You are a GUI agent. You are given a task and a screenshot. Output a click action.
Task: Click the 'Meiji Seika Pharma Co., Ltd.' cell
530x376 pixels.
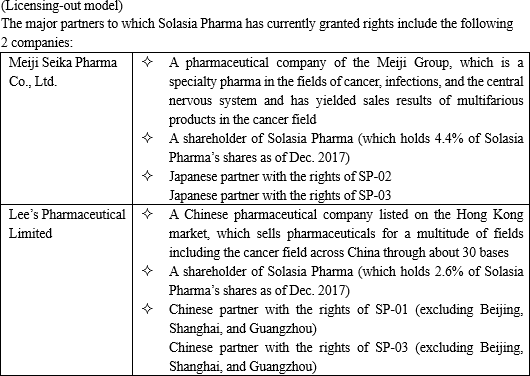tap(67, 128)
